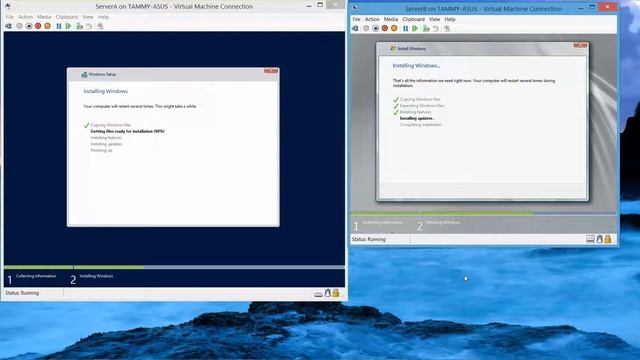The width and height of the screenshot is (640, 360).
Task: Click ServerA setup progress bar
Action: pos(174,267)
